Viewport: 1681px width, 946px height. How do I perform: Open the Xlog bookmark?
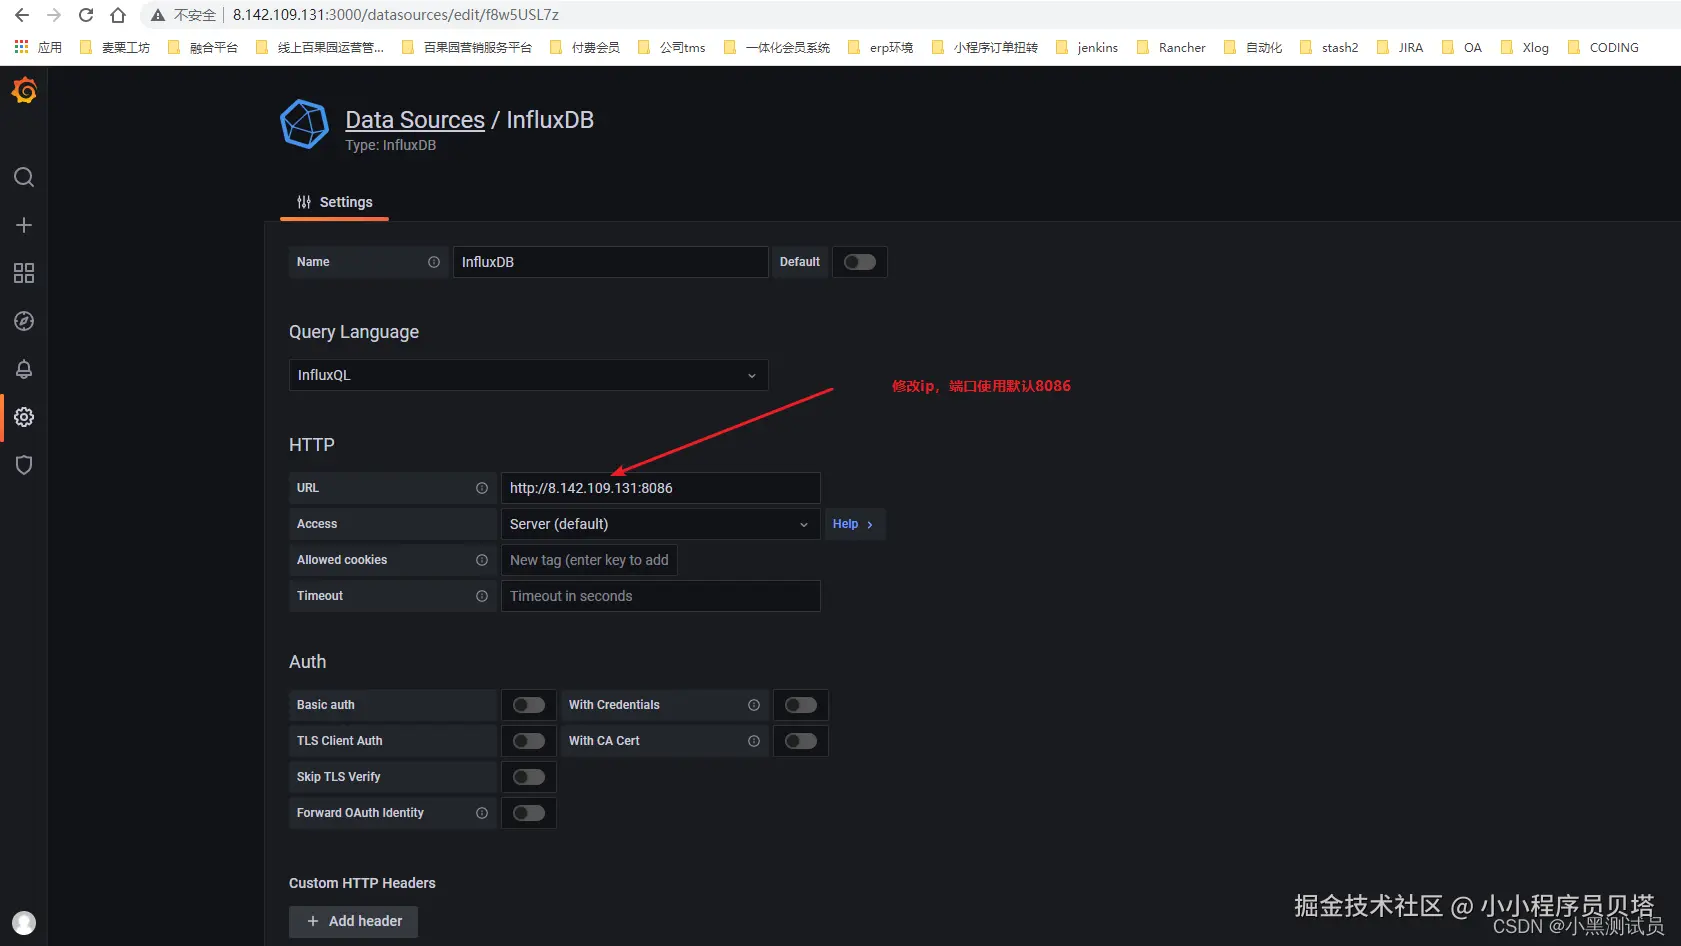pyautogui.click(x=1525, y=47)
